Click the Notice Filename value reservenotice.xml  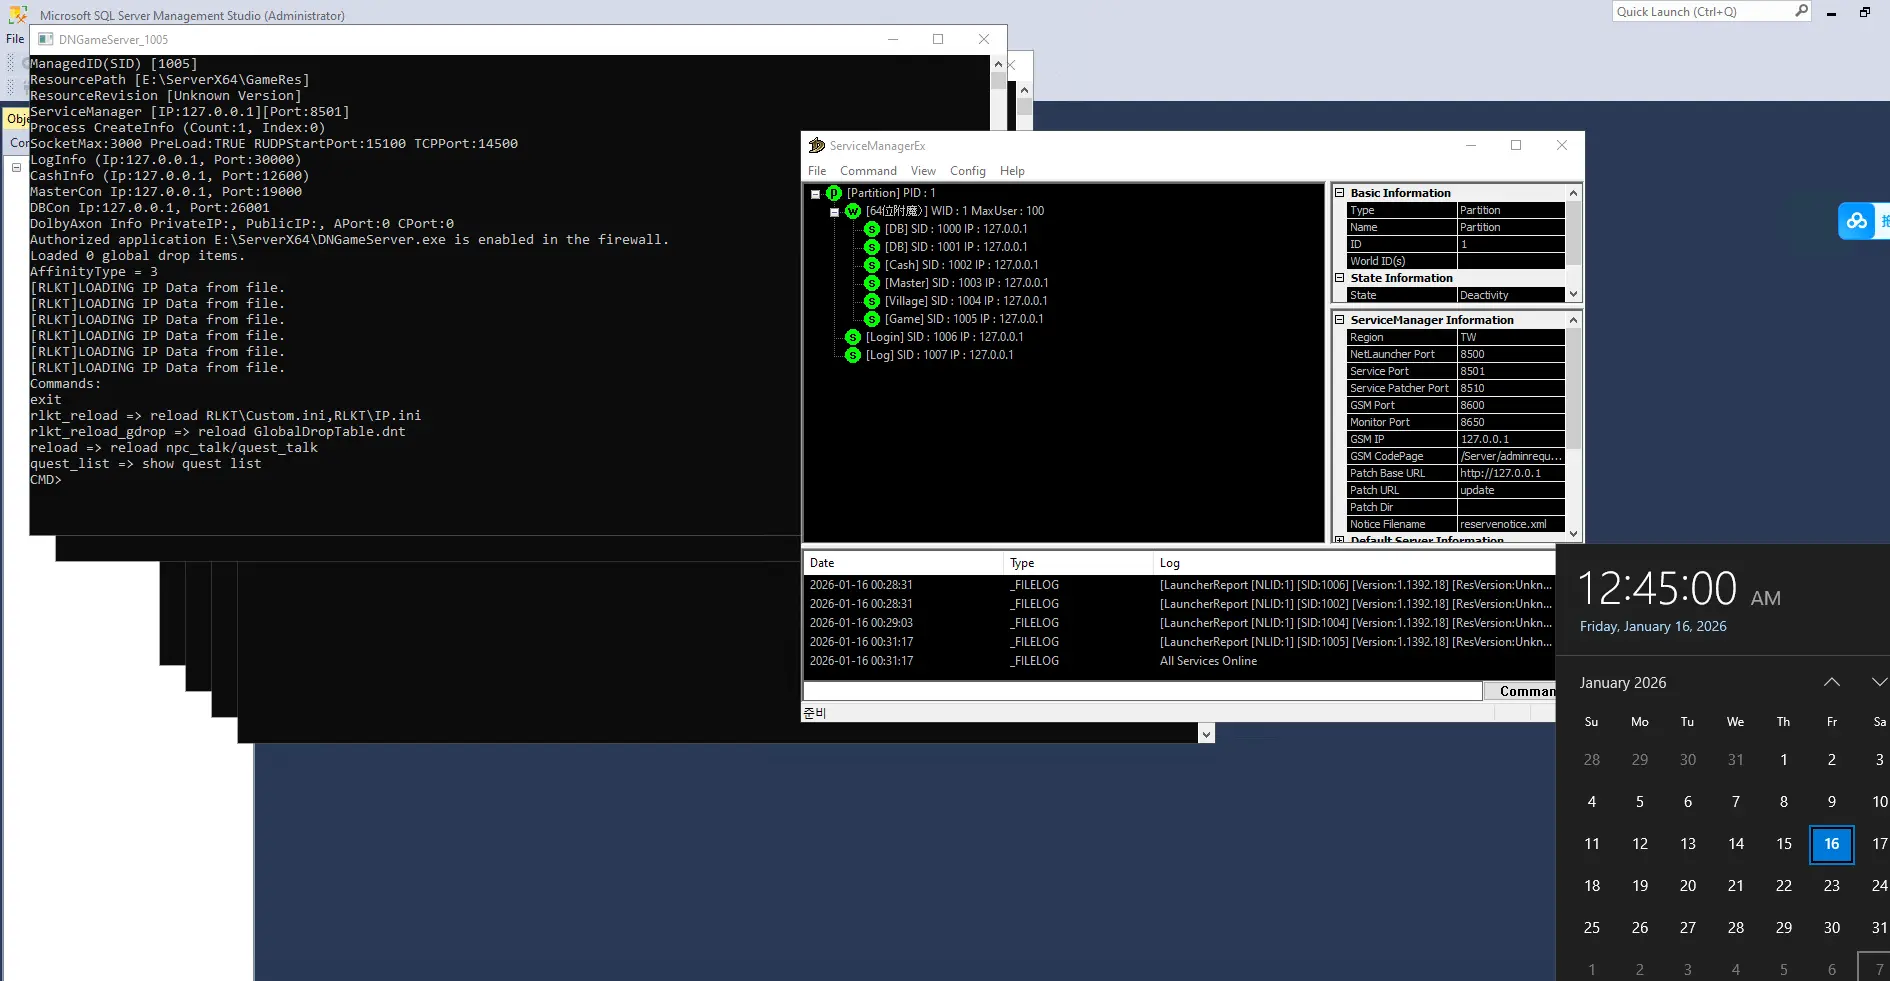point(1510,524)
